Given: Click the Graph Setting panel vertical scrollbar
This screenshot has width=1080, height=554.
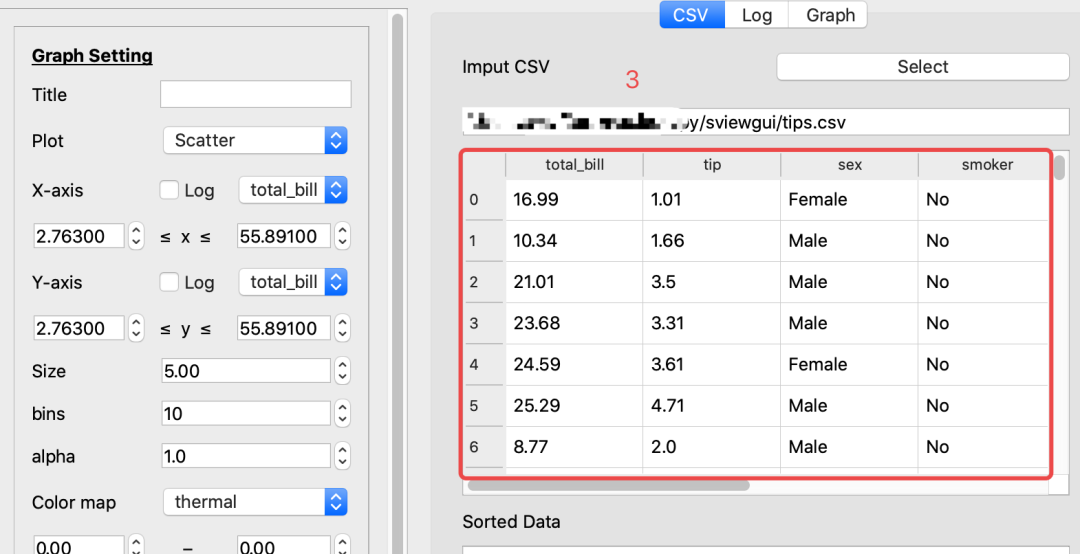Looking at the screenshot, I should (x=397, y=283).
